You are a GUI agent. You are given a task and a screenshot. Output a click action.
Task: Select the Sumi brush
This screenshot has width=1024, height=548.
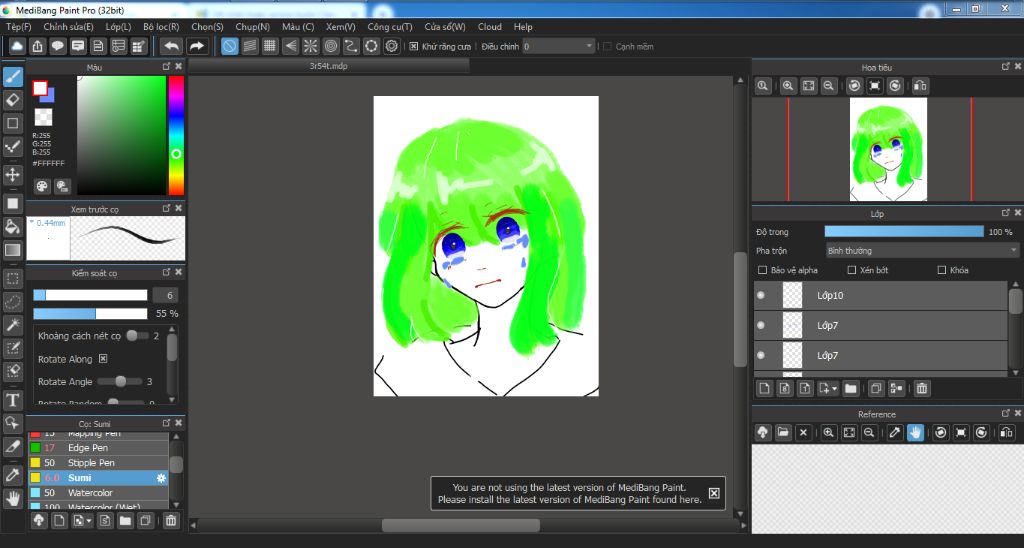pos(98,477)
